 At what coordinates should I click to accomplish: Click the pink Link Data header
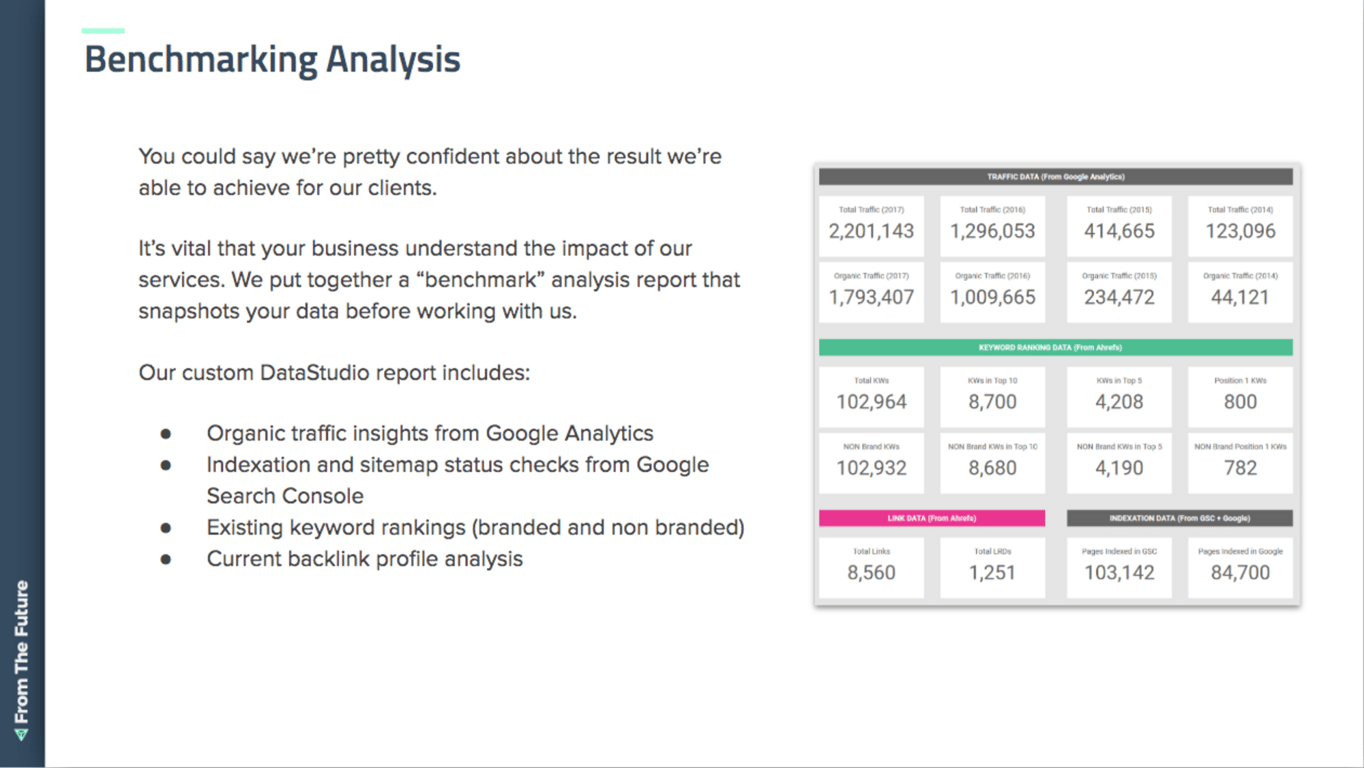931,518
